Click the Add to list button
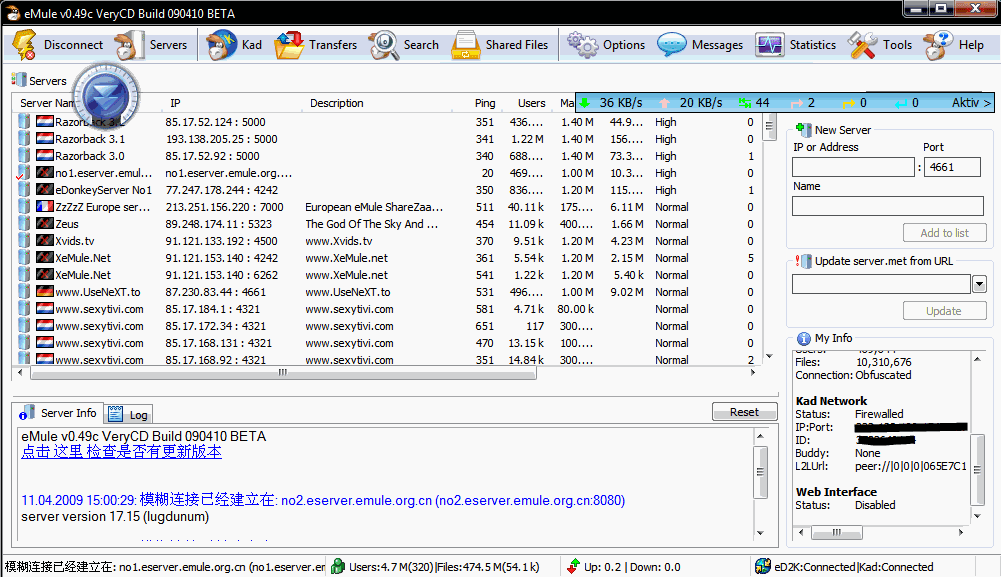1001x577 pixels. [x=944, y=233]
